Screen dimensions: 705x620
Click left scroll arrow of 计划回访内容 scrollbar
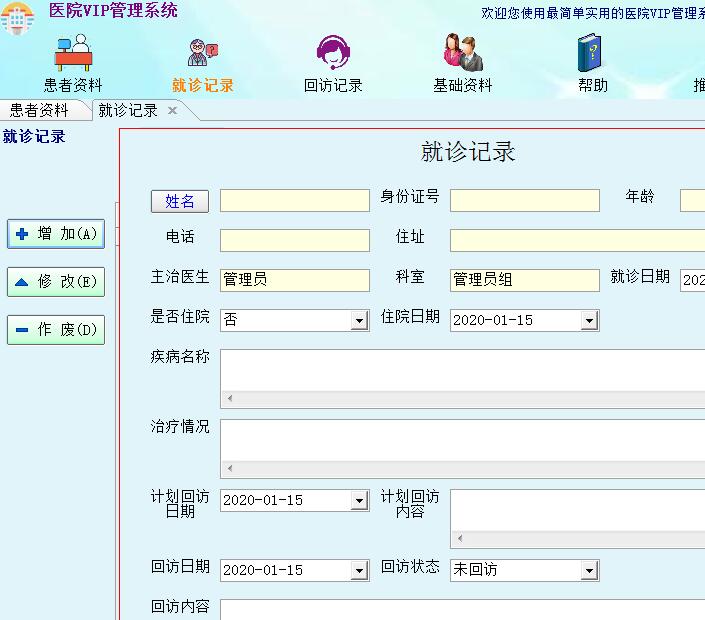[460, 538]
